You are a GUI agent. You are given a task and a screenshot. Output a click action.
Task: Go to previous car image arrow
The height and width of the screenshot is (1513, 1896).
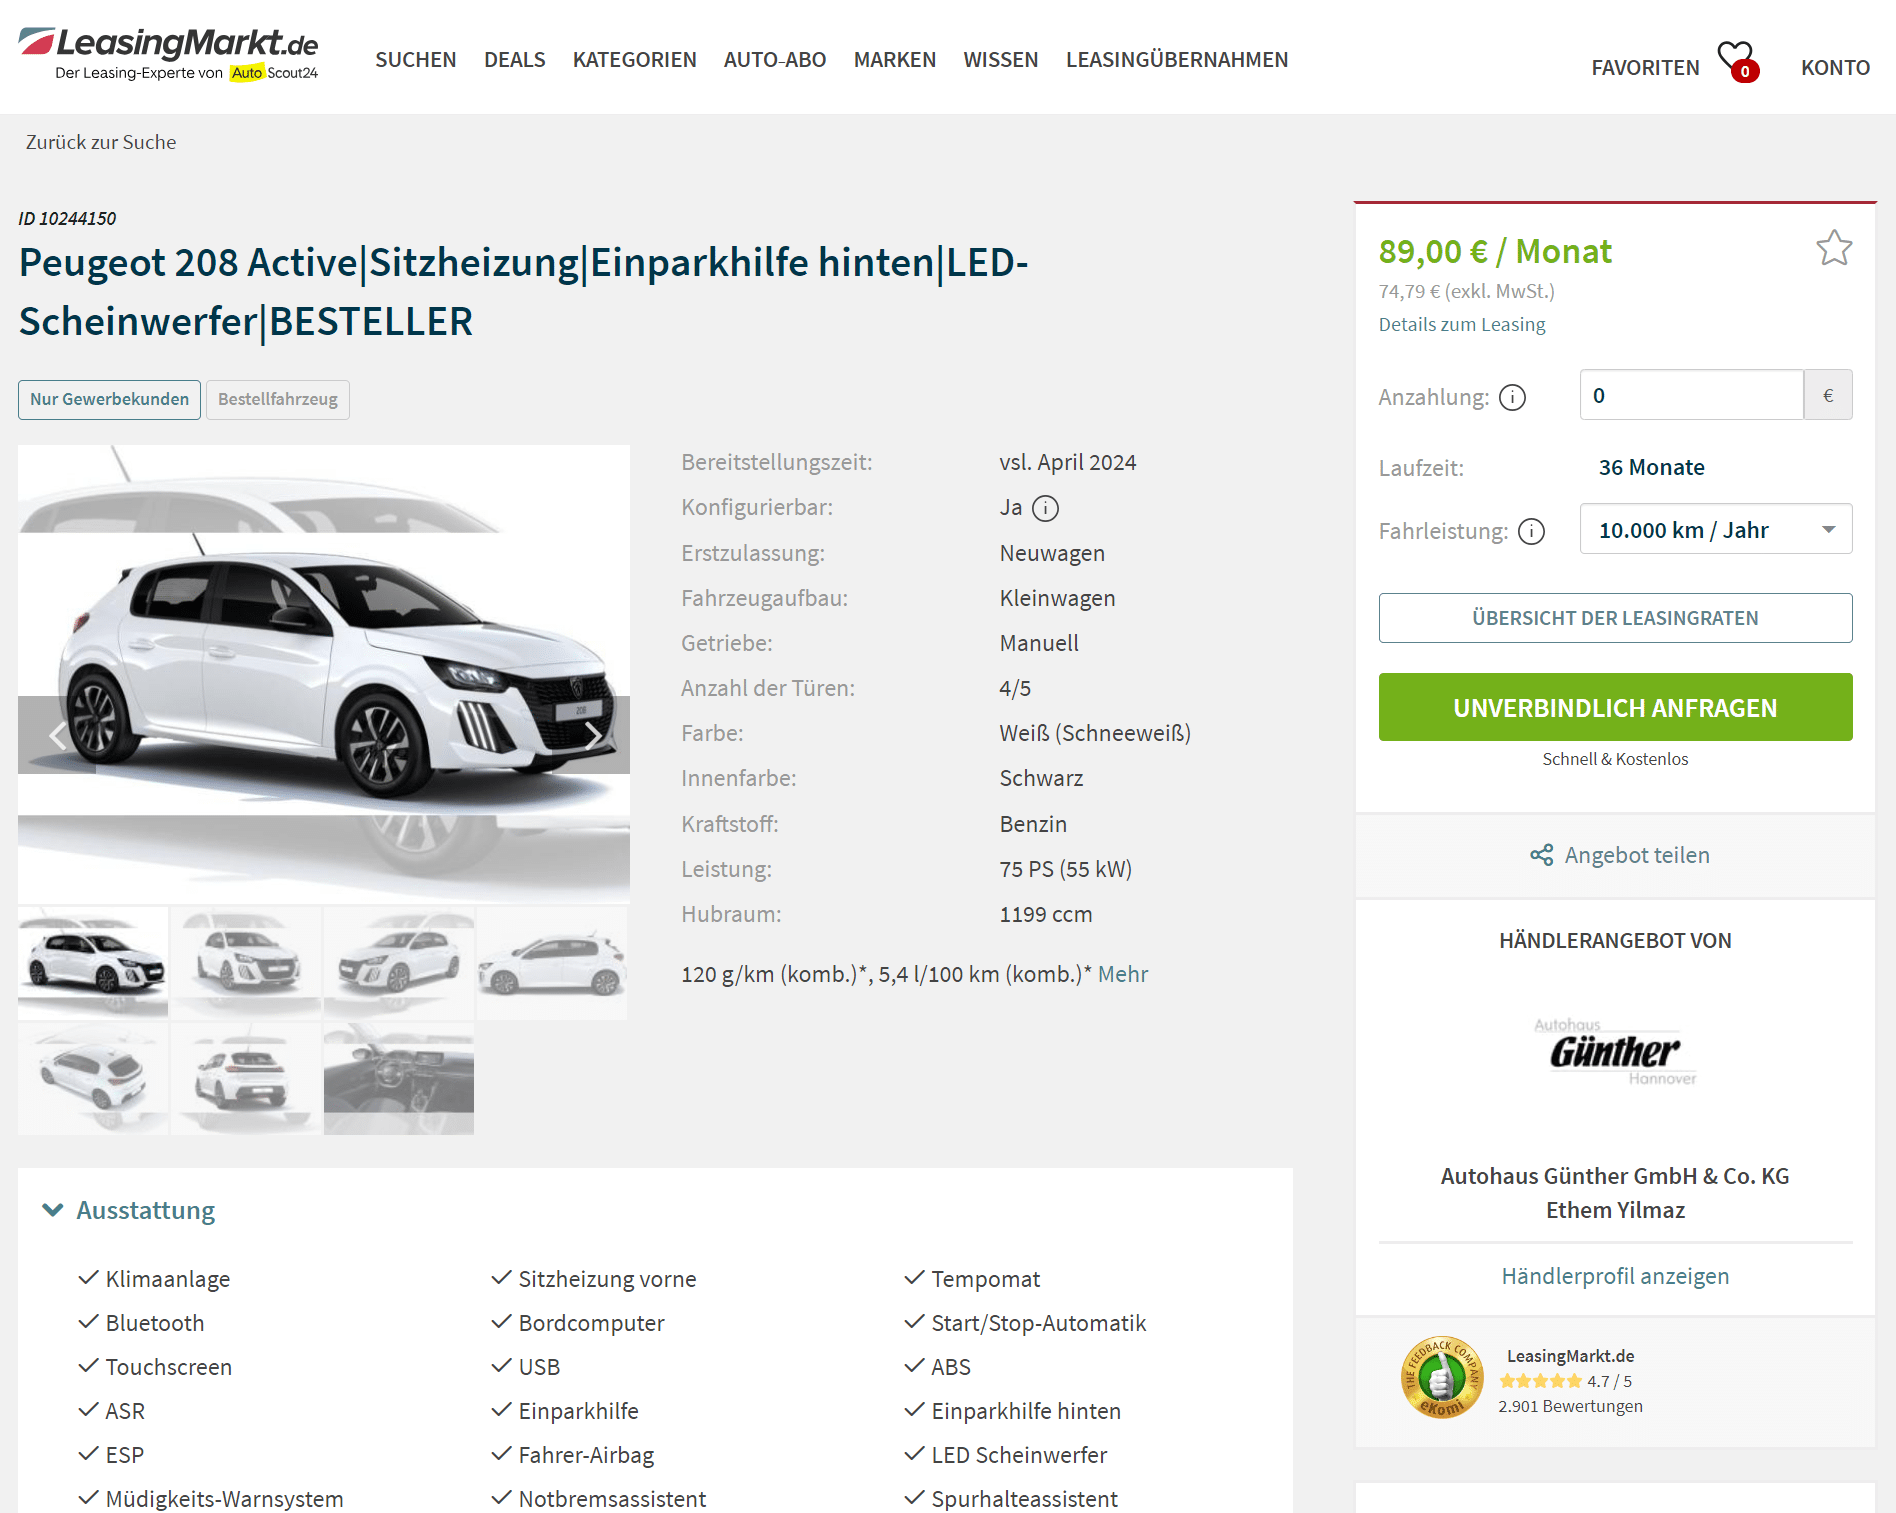tap(57, 735)
